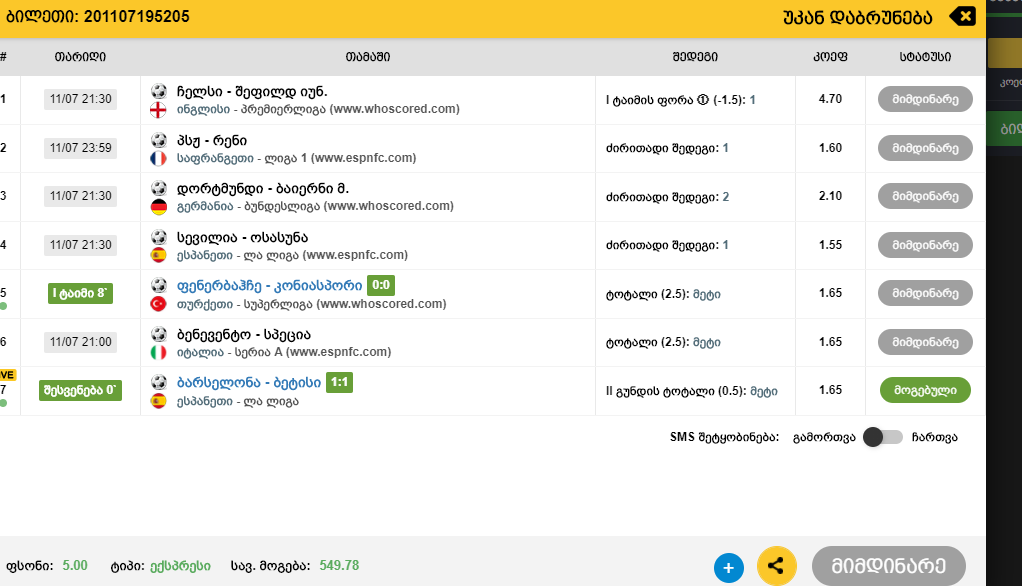Click soccer ball icon for დორტმუნდი match
This screenshot has height=586, width=1022.
point(158,188)
